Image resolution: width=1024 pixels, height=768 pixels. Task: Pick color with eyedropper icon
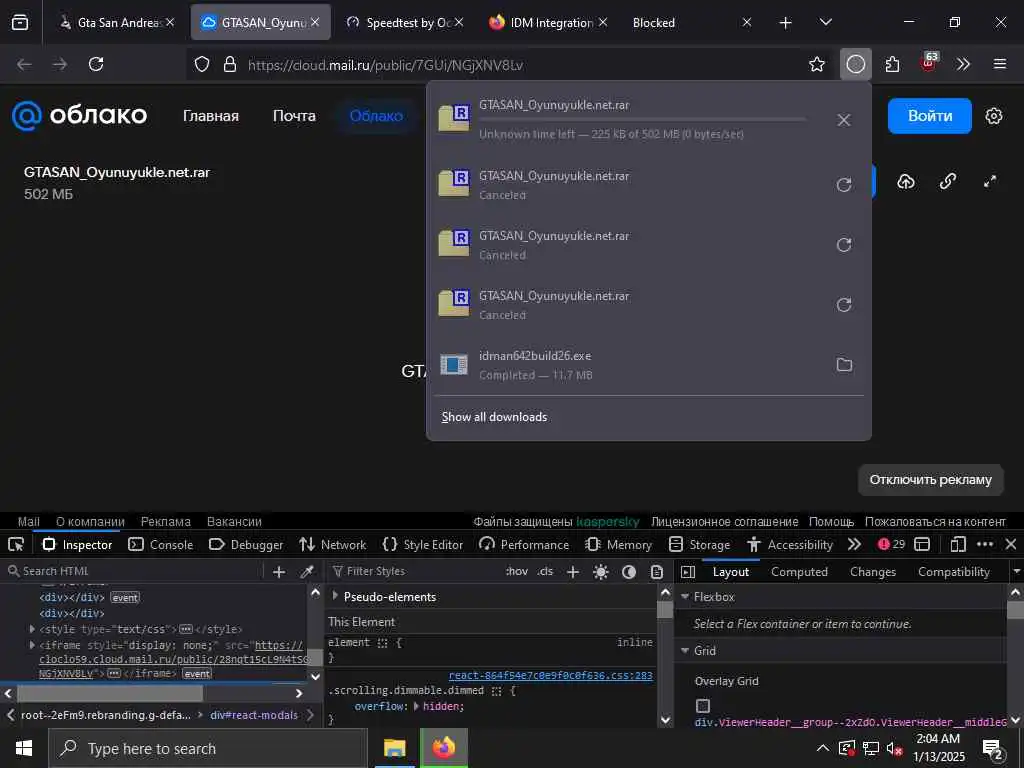coord(307,572)
